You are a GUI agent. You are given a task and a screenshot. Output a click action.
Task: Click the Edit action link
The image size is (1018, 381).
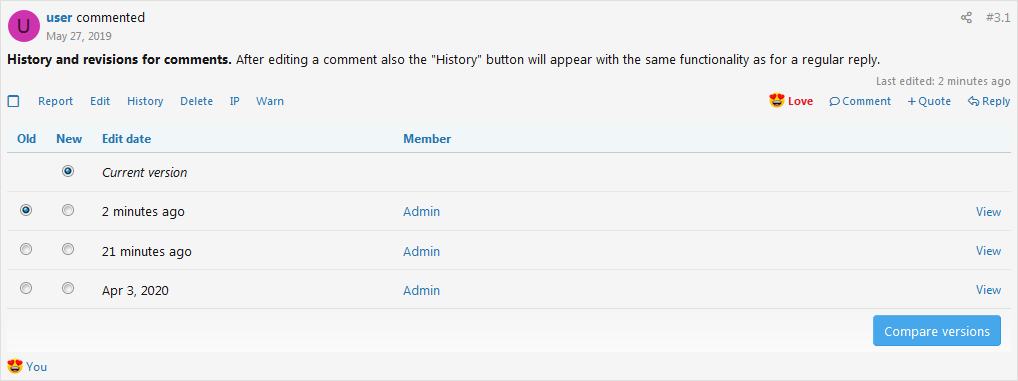100,101
